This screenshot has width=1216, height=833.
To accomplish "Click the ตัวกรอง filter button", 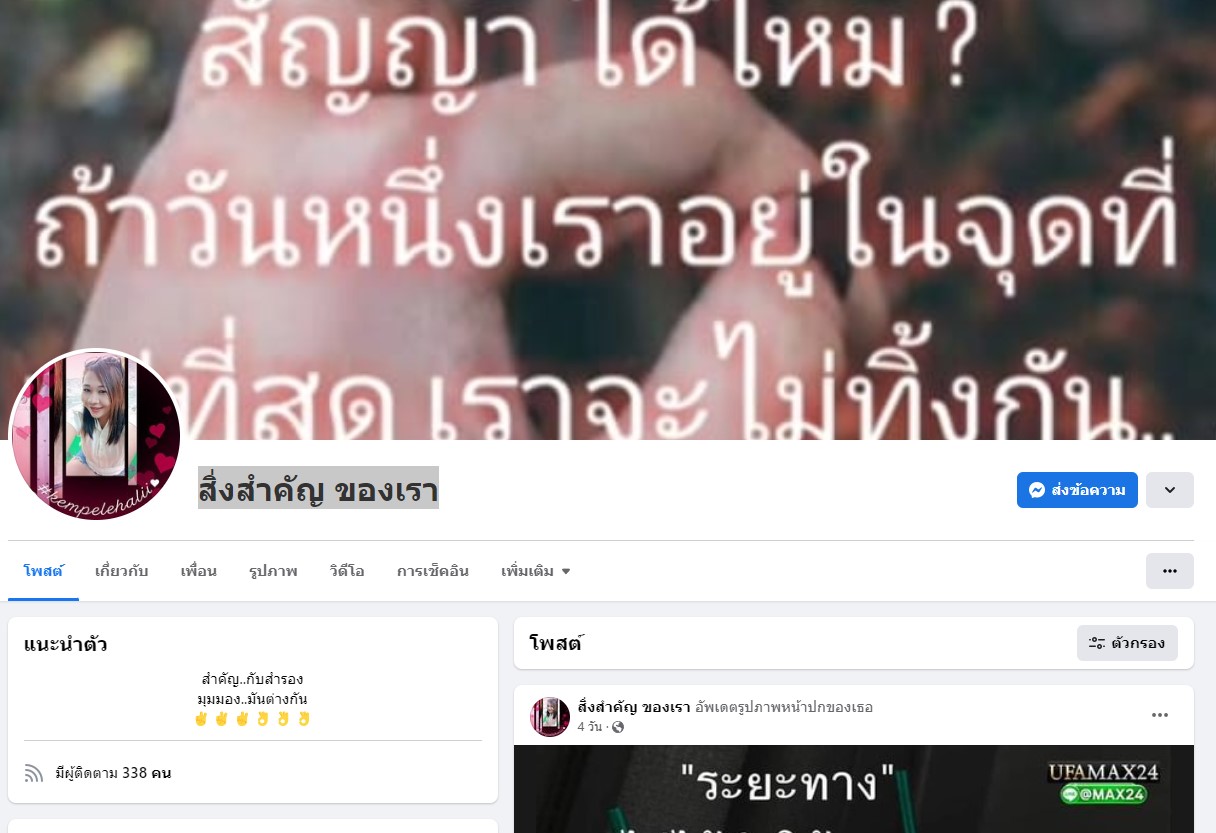I will click(x=1127, y=643).
